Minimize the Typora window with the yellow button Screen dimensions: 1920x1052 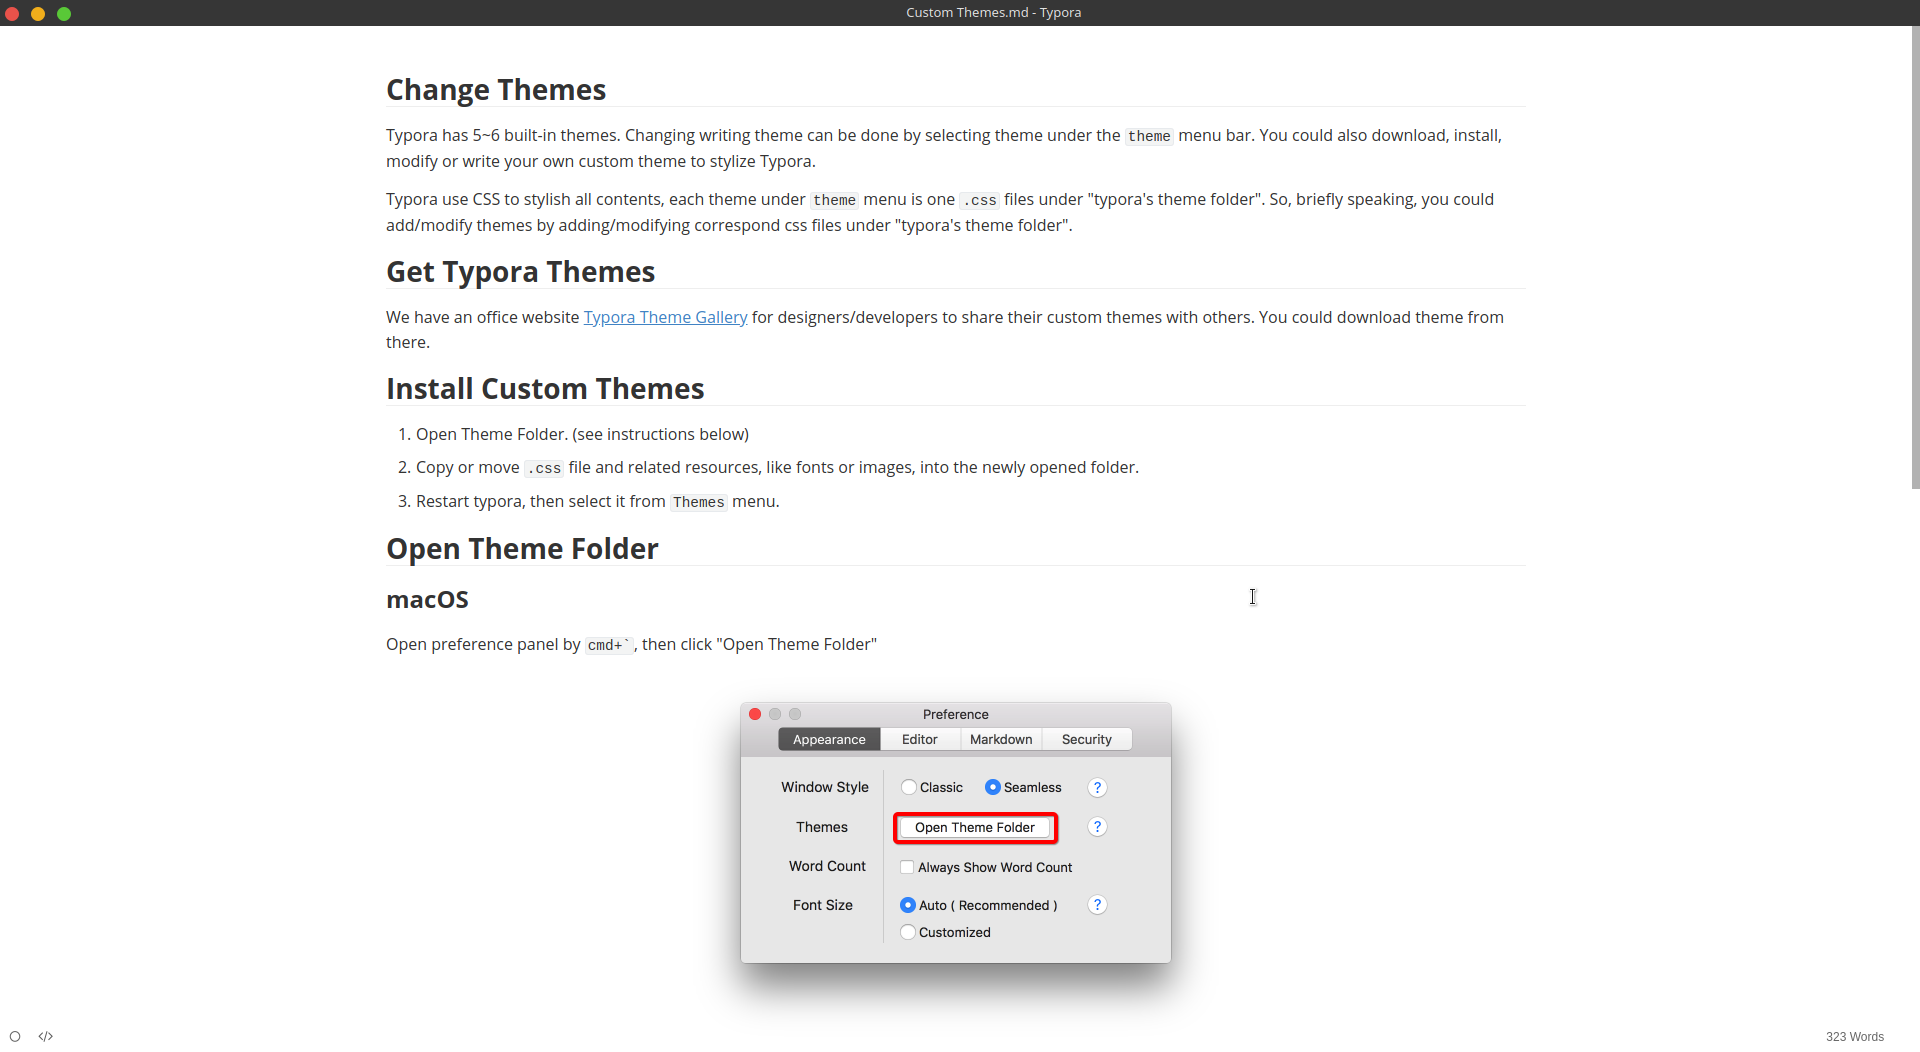[38, 13]
